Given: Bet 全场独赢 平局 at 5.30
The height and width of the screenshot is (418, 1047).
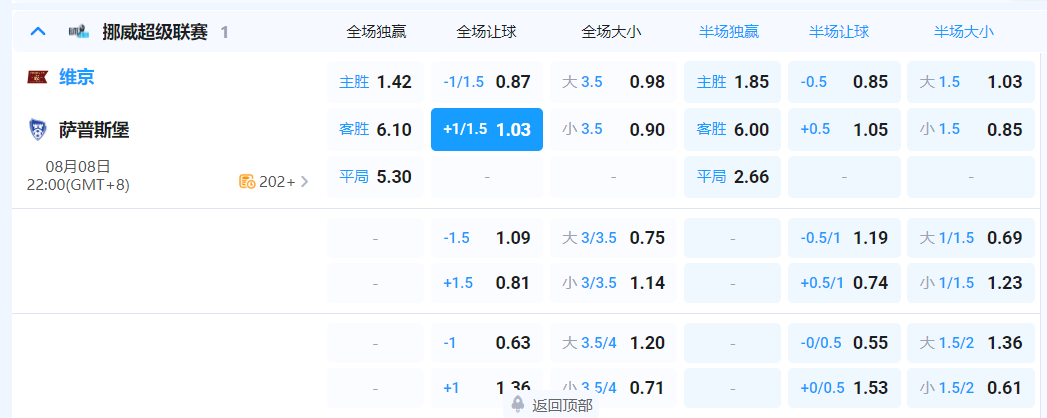Looking at the screenshot, I should (375, 177).
